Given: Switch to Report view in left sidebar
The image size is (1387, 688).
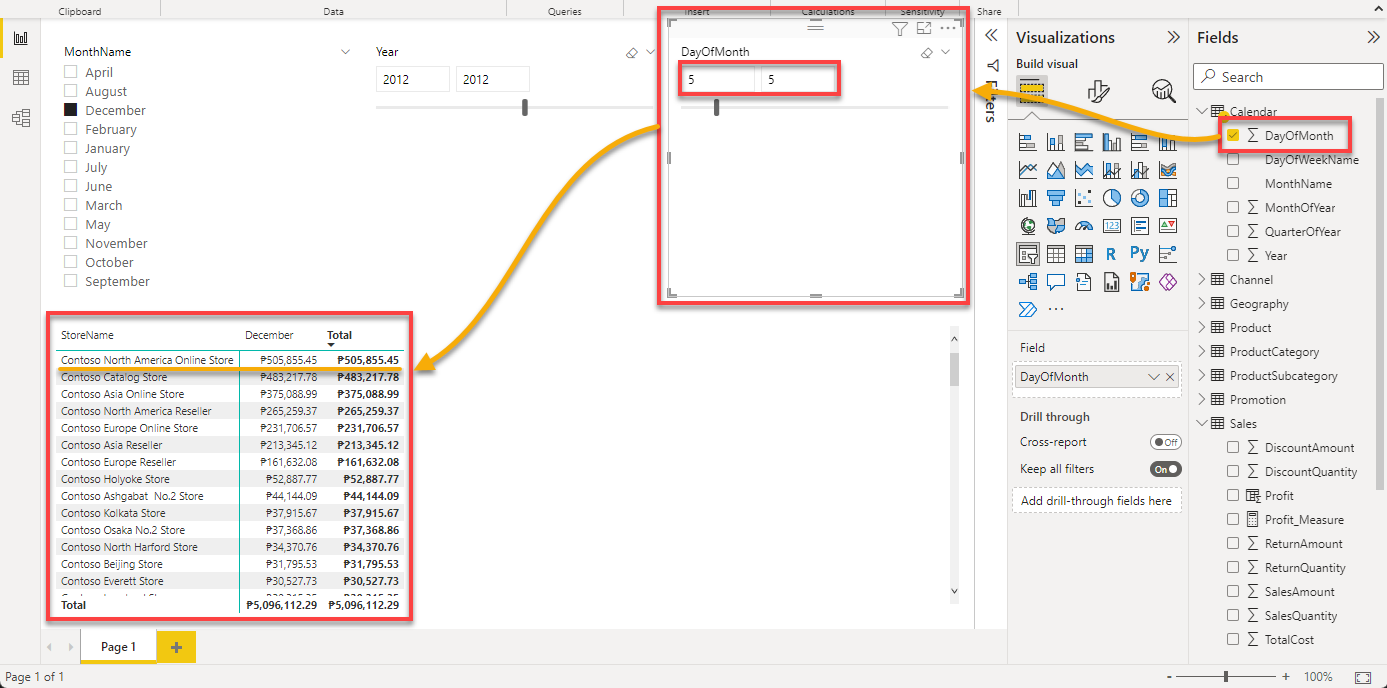Looking at the screenshot, I should click(x=20, y=39).
